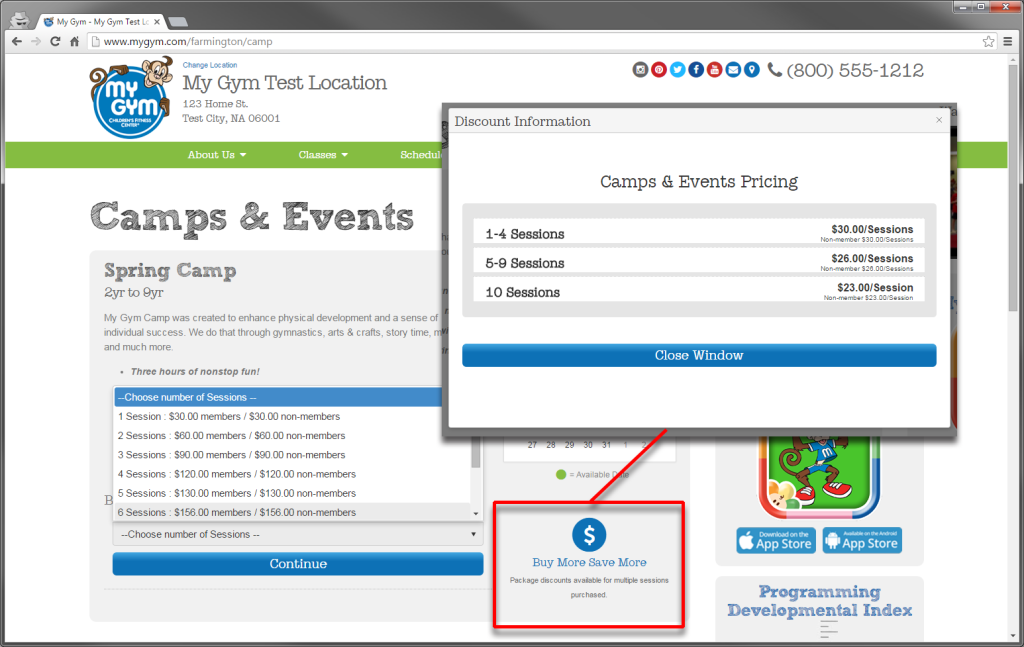
Task: Click the sessions list scrollbar down arrow
Action: pos(476,512)
